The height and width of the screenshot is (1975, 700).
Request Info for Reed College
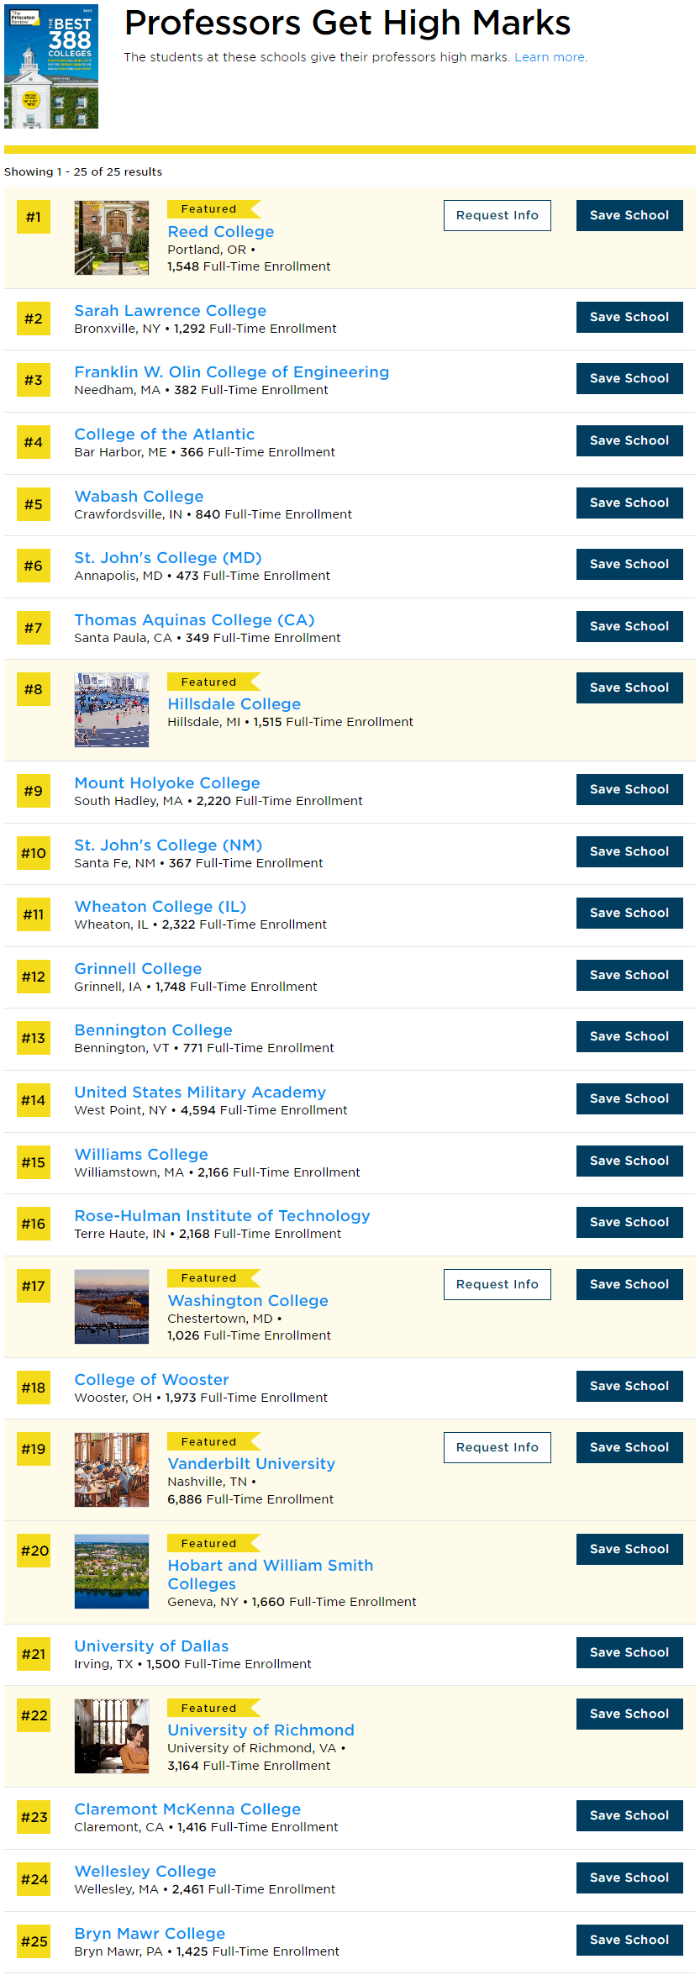tap(497, 215)
